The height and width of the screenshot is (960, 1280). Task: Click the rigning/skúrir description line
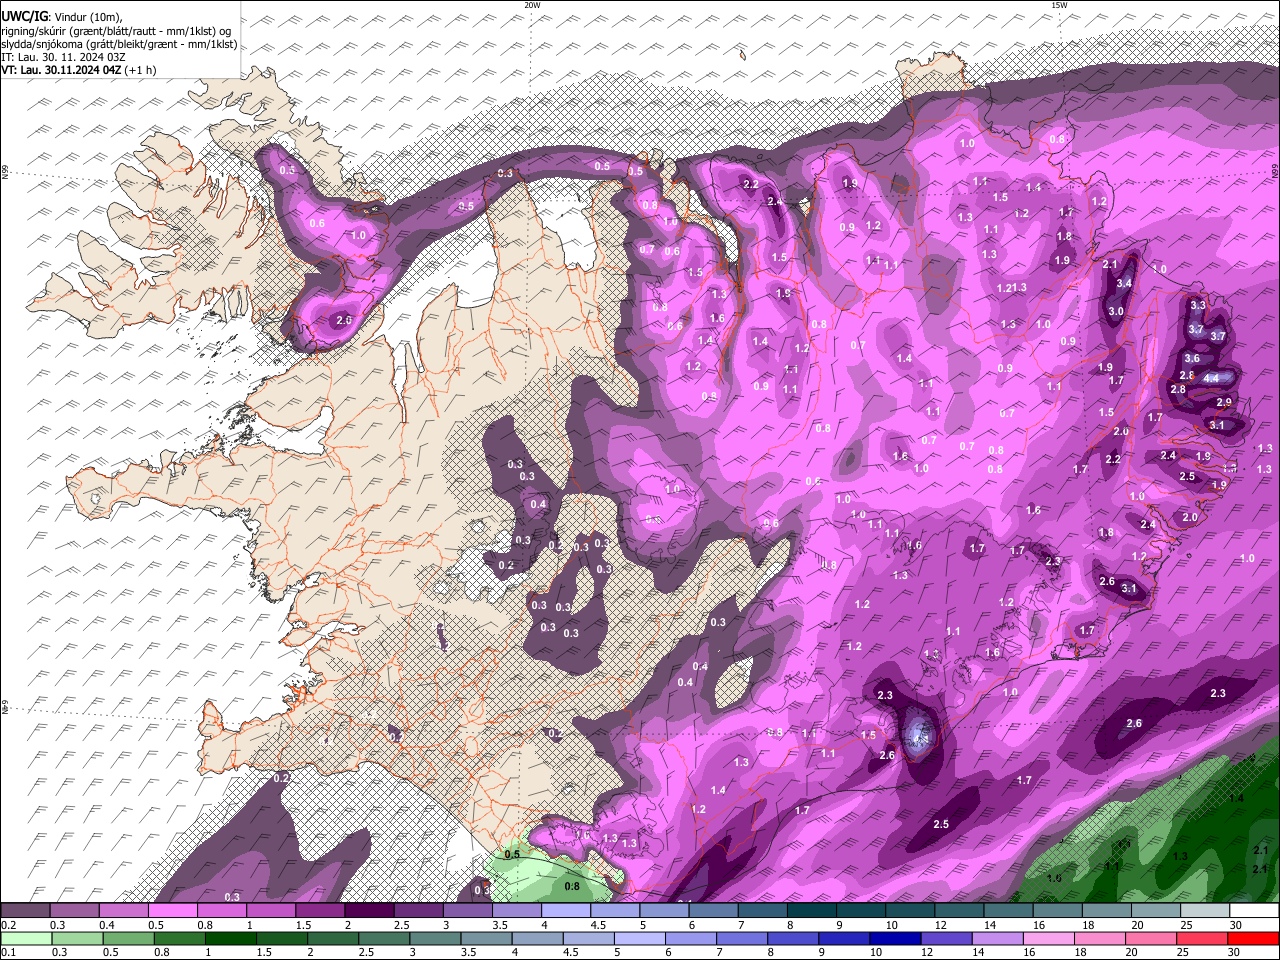click(x=115, y=31)
